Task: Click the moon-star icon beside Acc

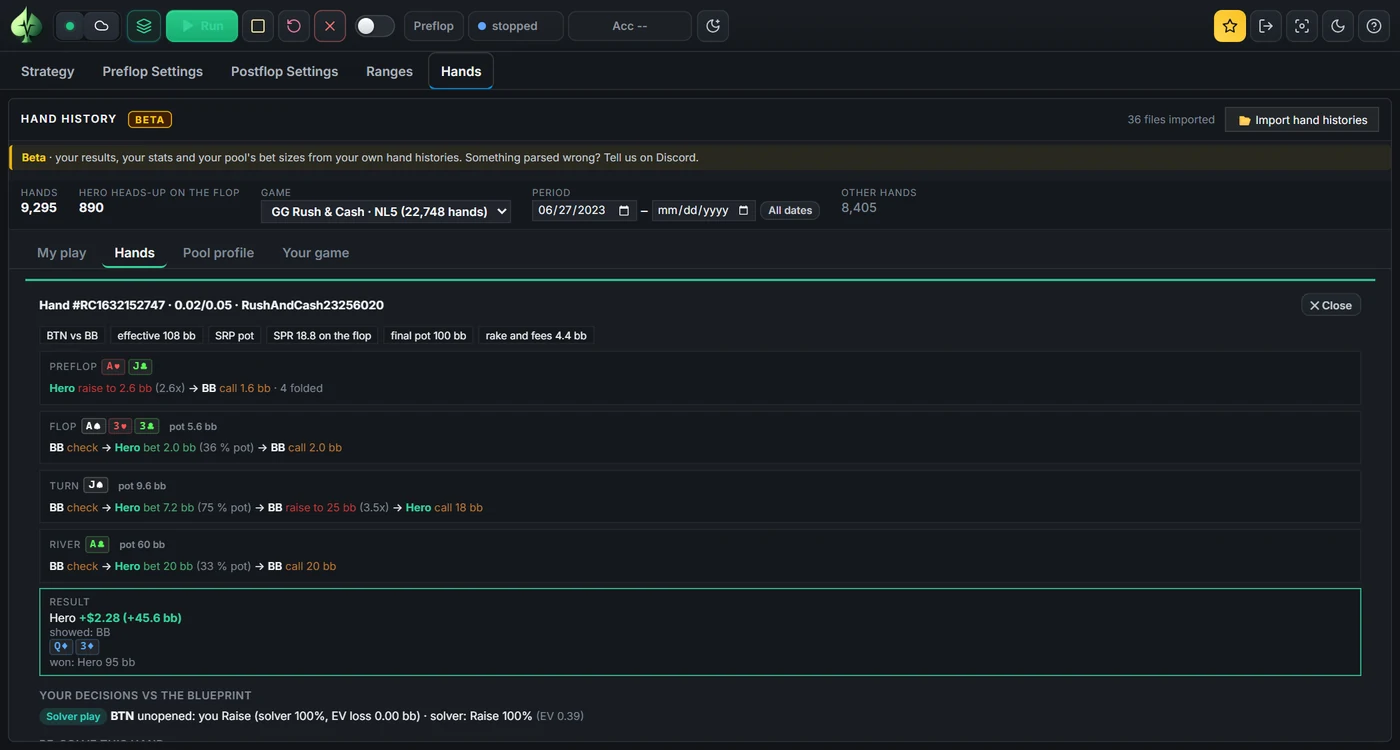Action: (713, 26)
